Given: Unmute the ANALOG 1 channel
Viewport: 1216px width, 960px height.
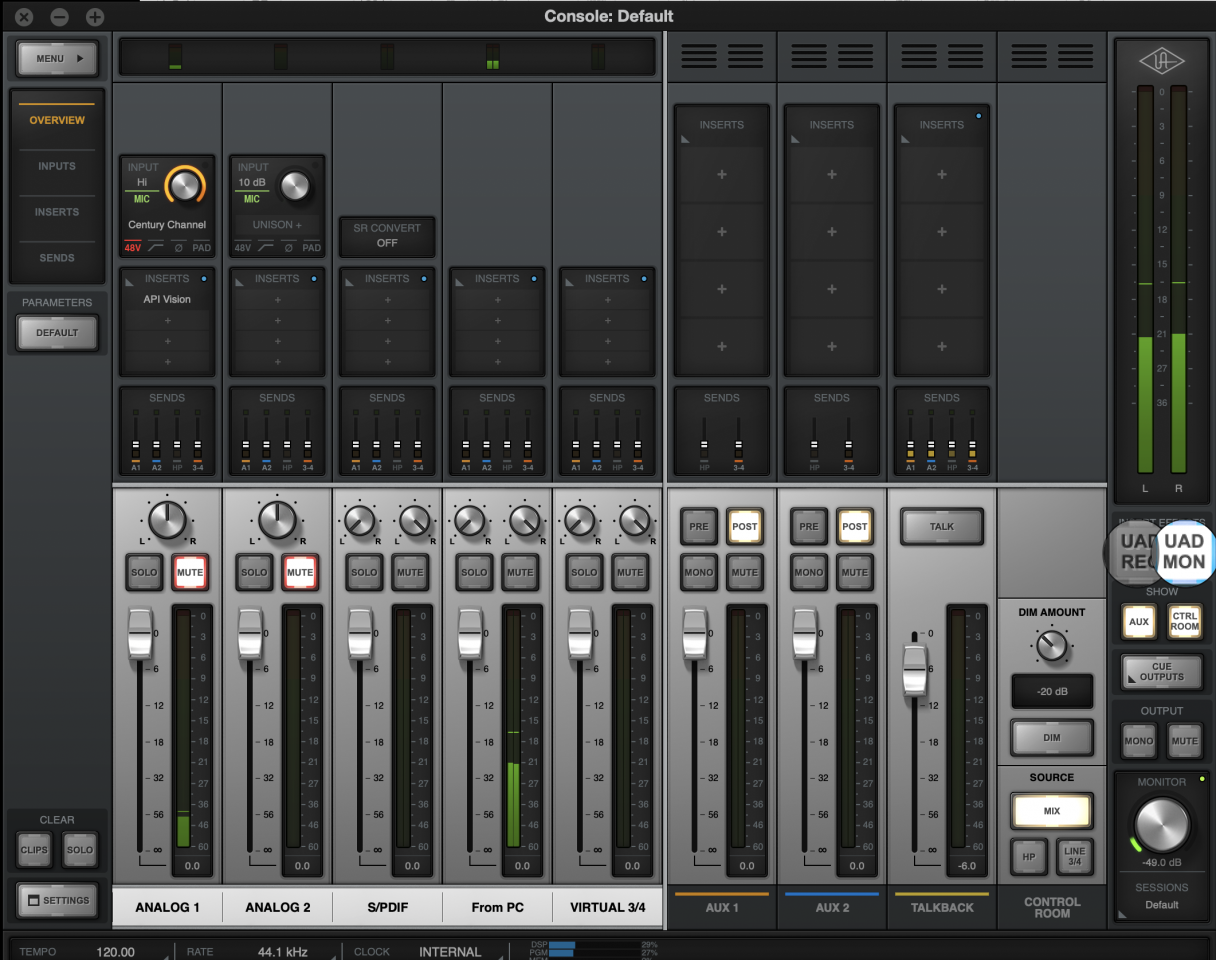Looking at the screenshot, I should pos(189,572).
